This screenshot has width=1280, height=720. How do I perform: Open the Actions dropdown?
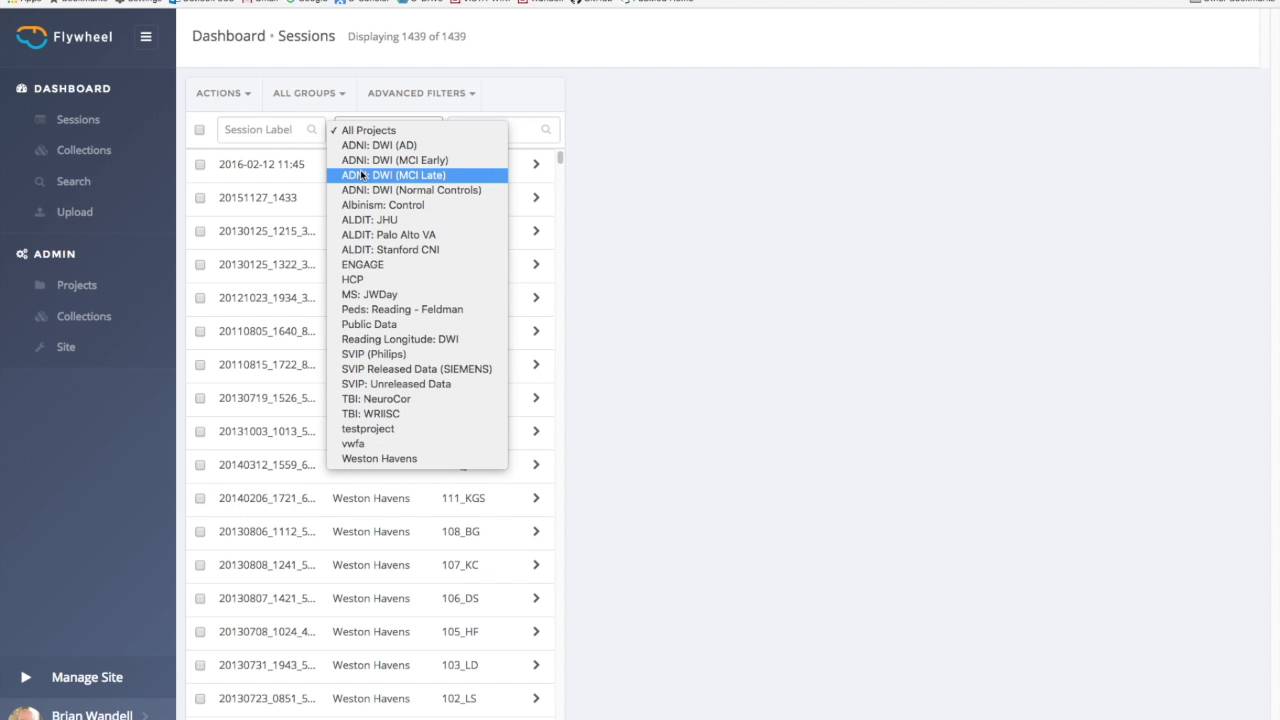point(223,93)
